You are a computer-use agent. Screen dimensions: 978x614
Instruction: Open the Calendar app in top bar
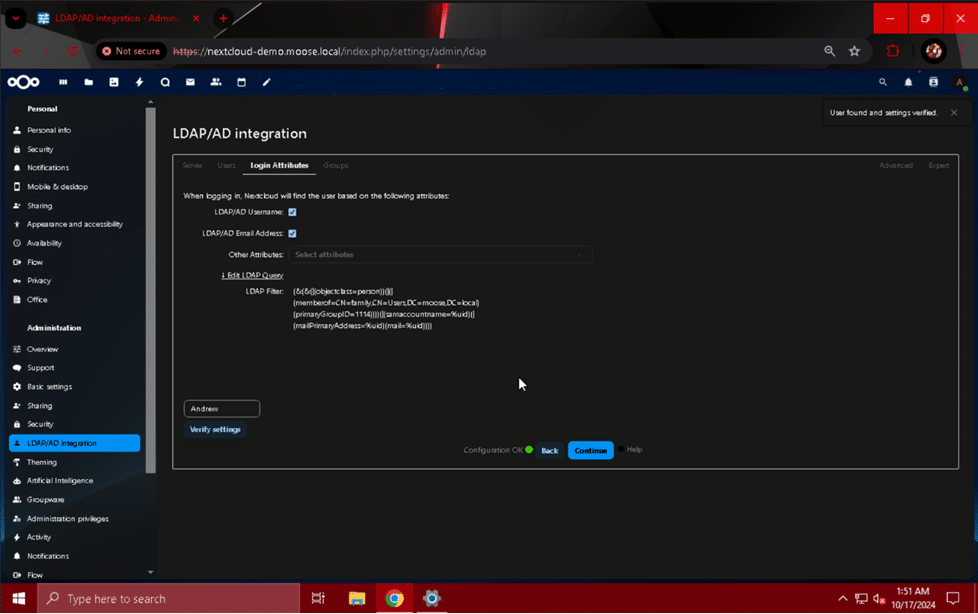241,82
